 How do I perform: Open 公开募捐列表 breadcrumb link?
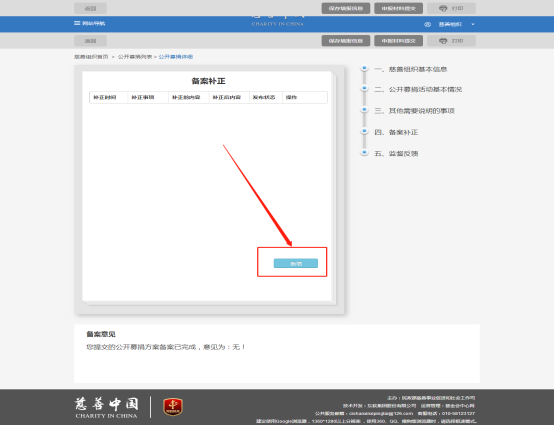(x=135, y=57)
